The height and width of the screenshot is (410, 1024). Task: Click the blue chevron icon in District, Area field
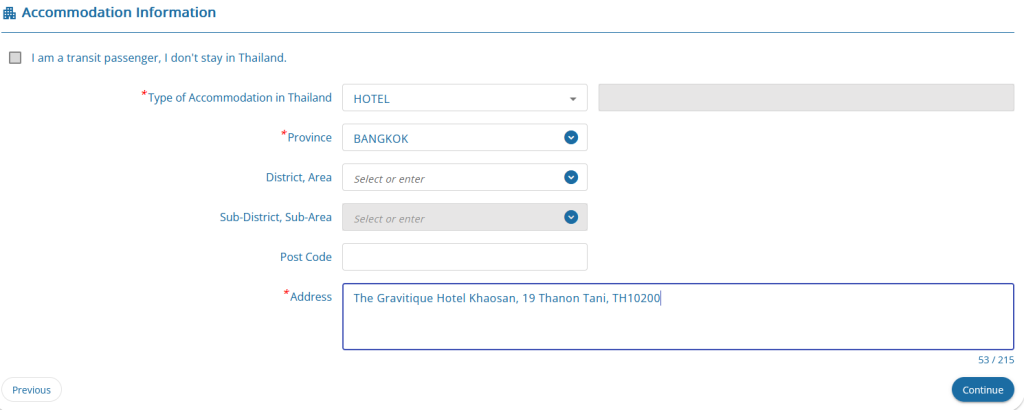571,178
